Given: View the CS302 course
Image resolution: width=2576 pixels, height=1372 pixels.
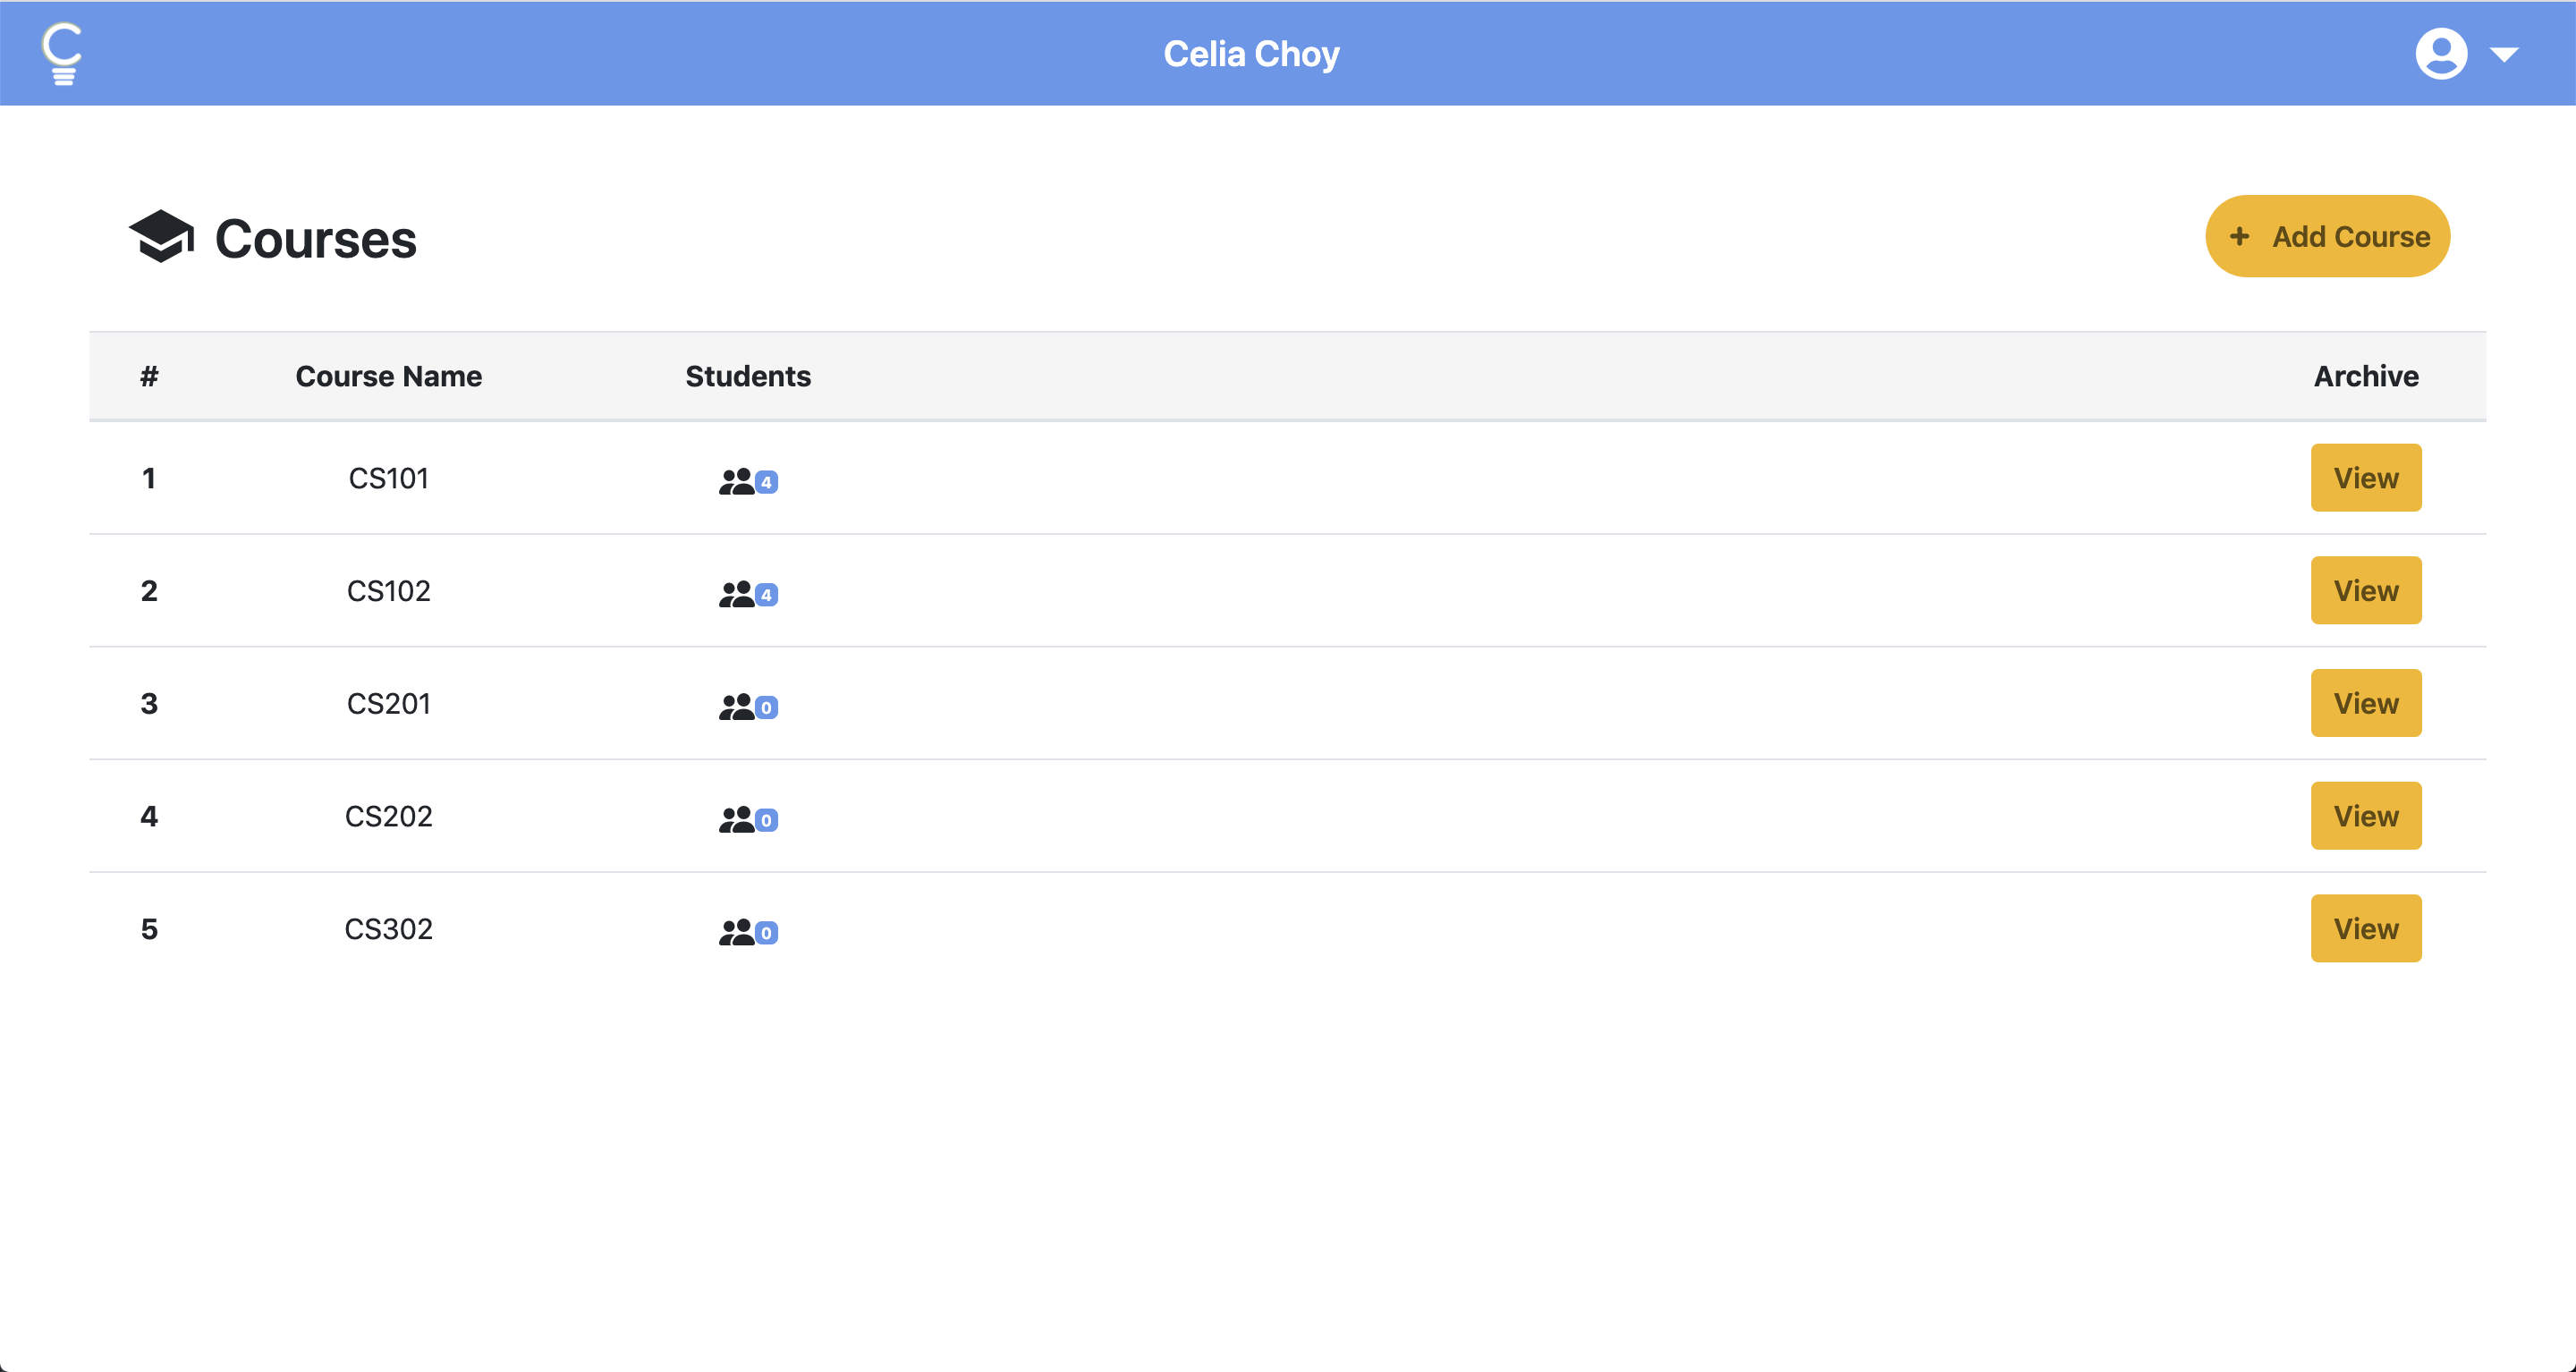Looking at the screenshot, I should (x=2365, y=929).
